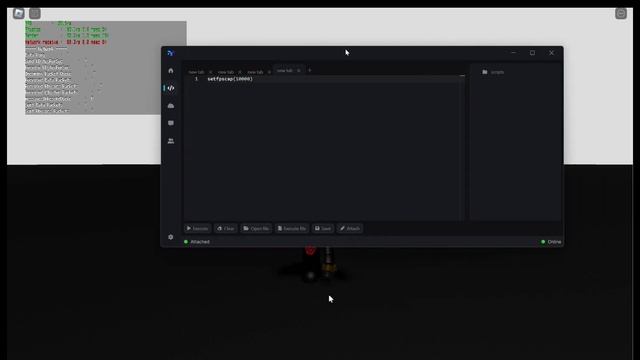Viewport: 640px width, 360px height.
Task: Click line number 1 in editor gutter
Action: coord(196,79)
